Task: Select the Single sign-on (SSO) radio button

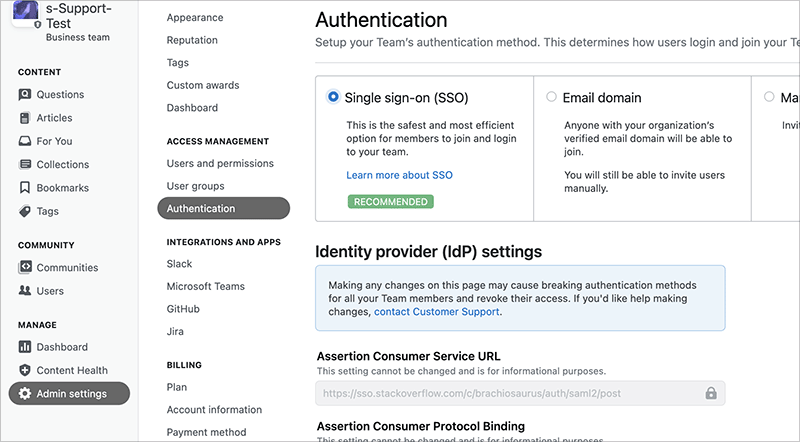Action: (333, 98)
